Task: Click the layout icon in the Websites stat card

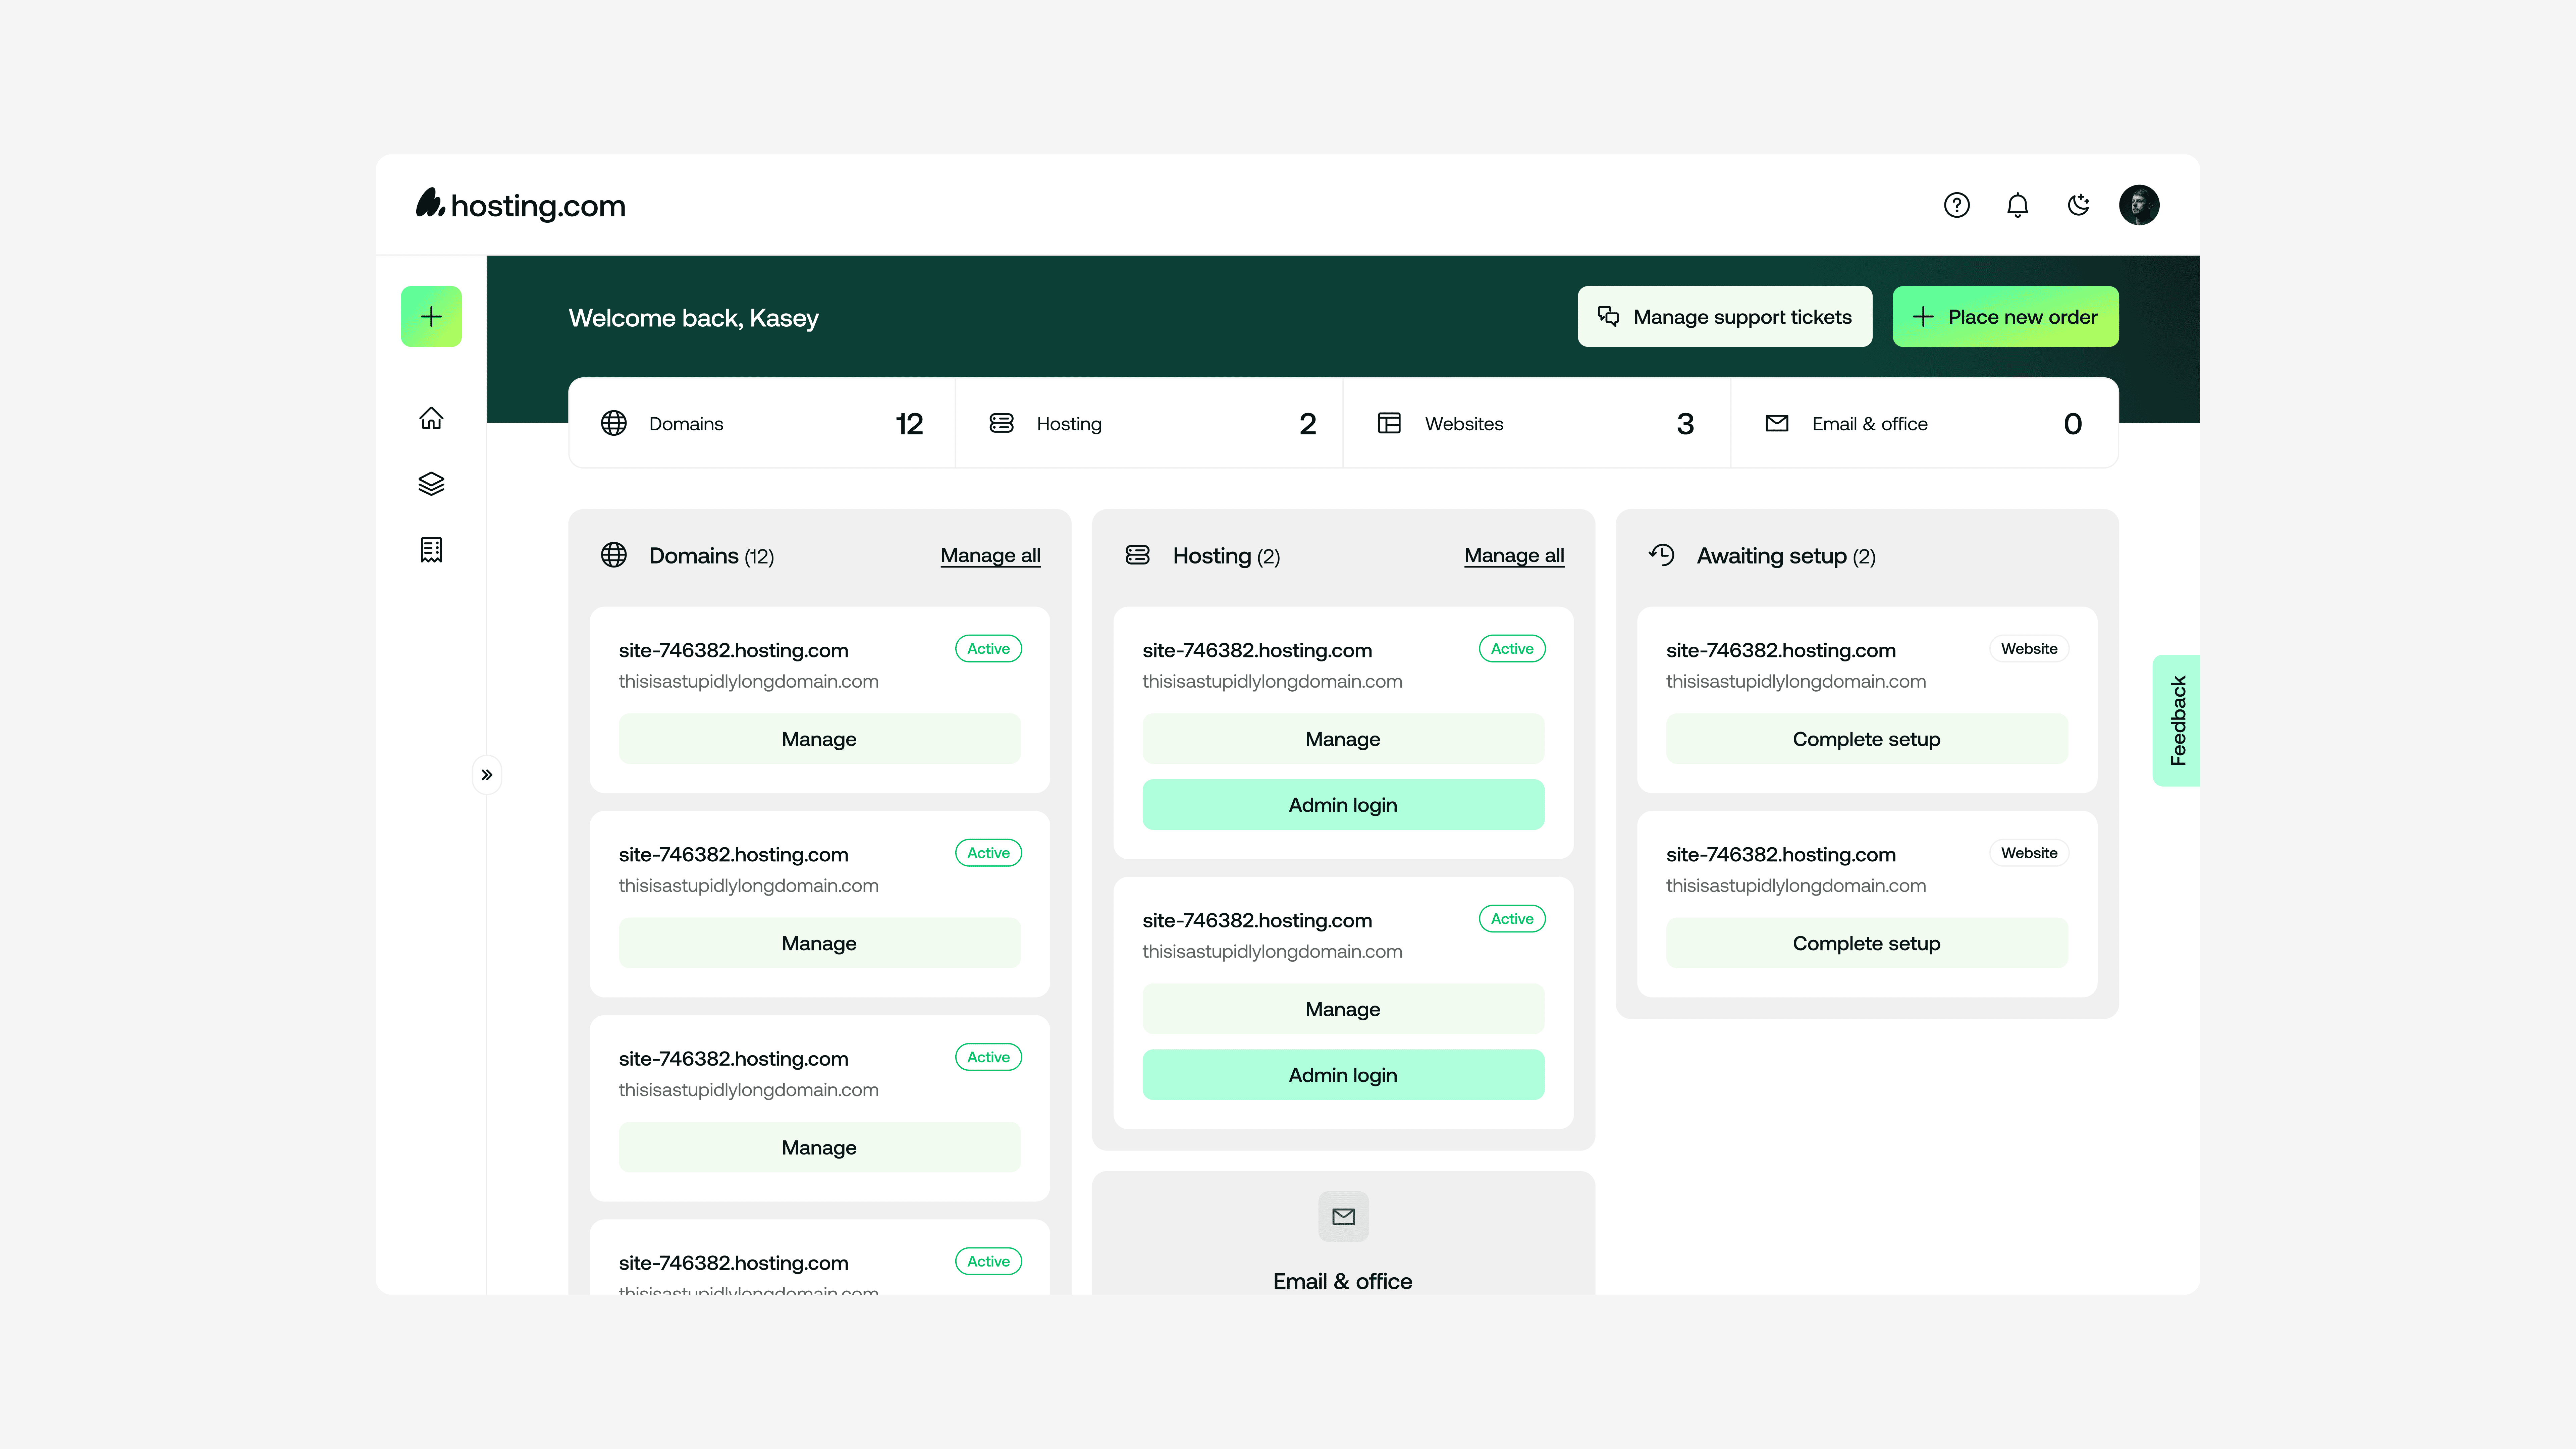Action: point(1389,423)
